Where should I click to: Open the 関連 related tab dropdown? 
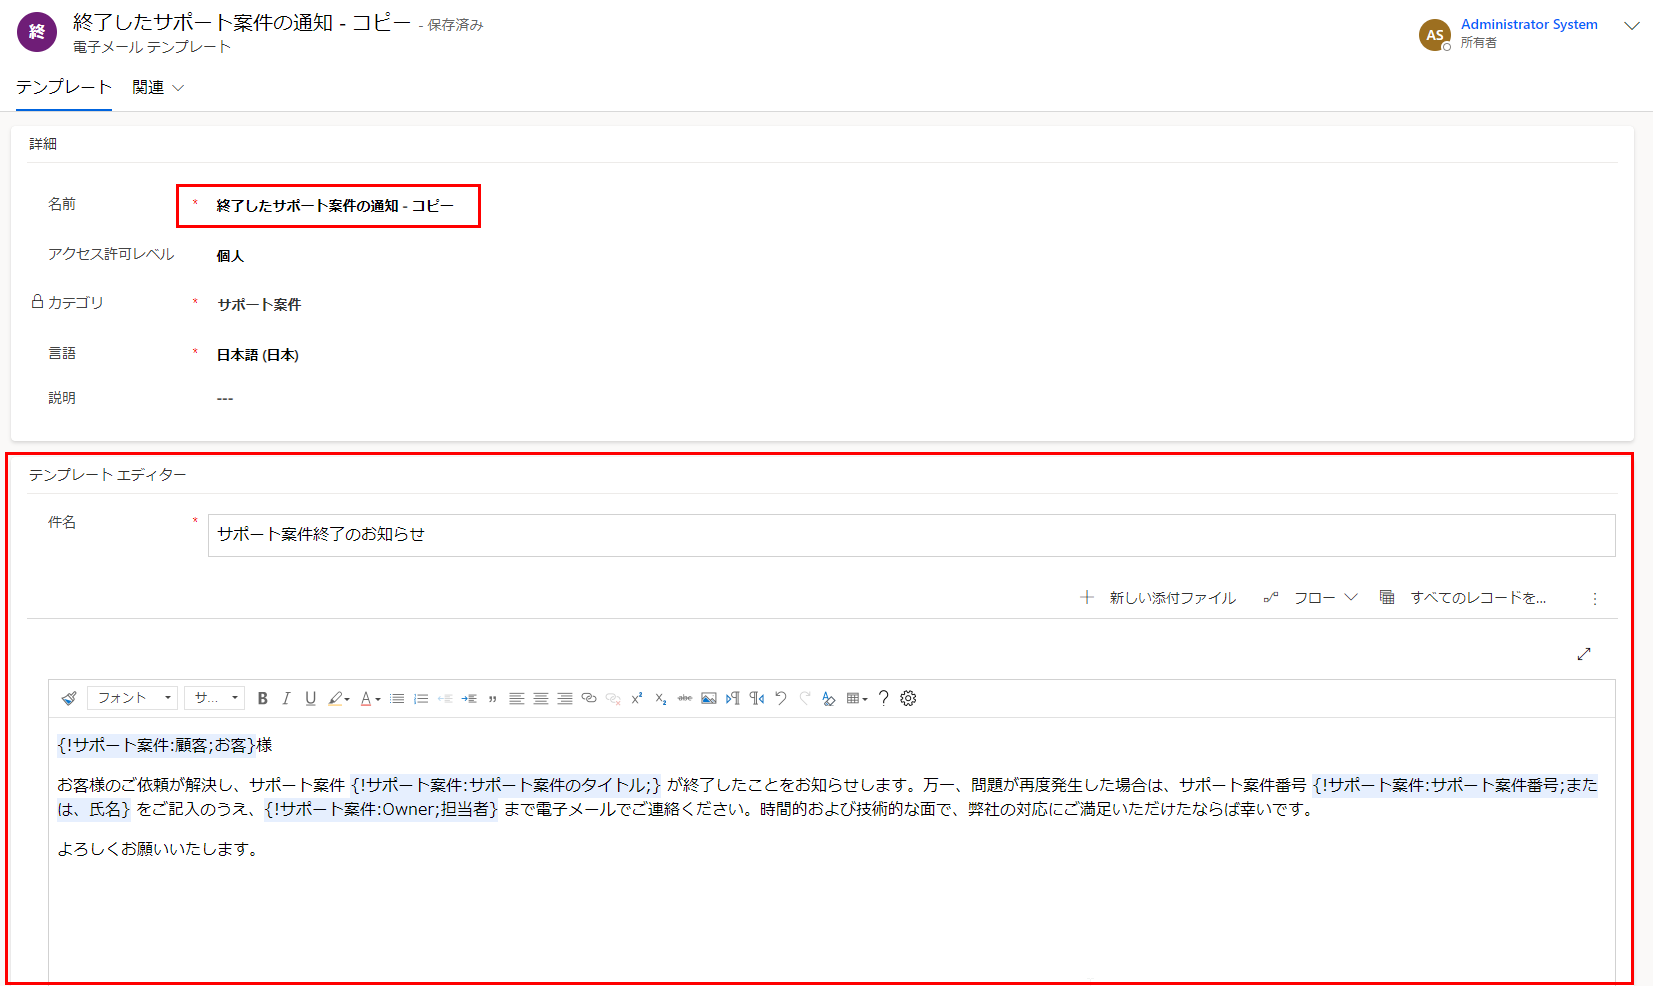point(158,87)
